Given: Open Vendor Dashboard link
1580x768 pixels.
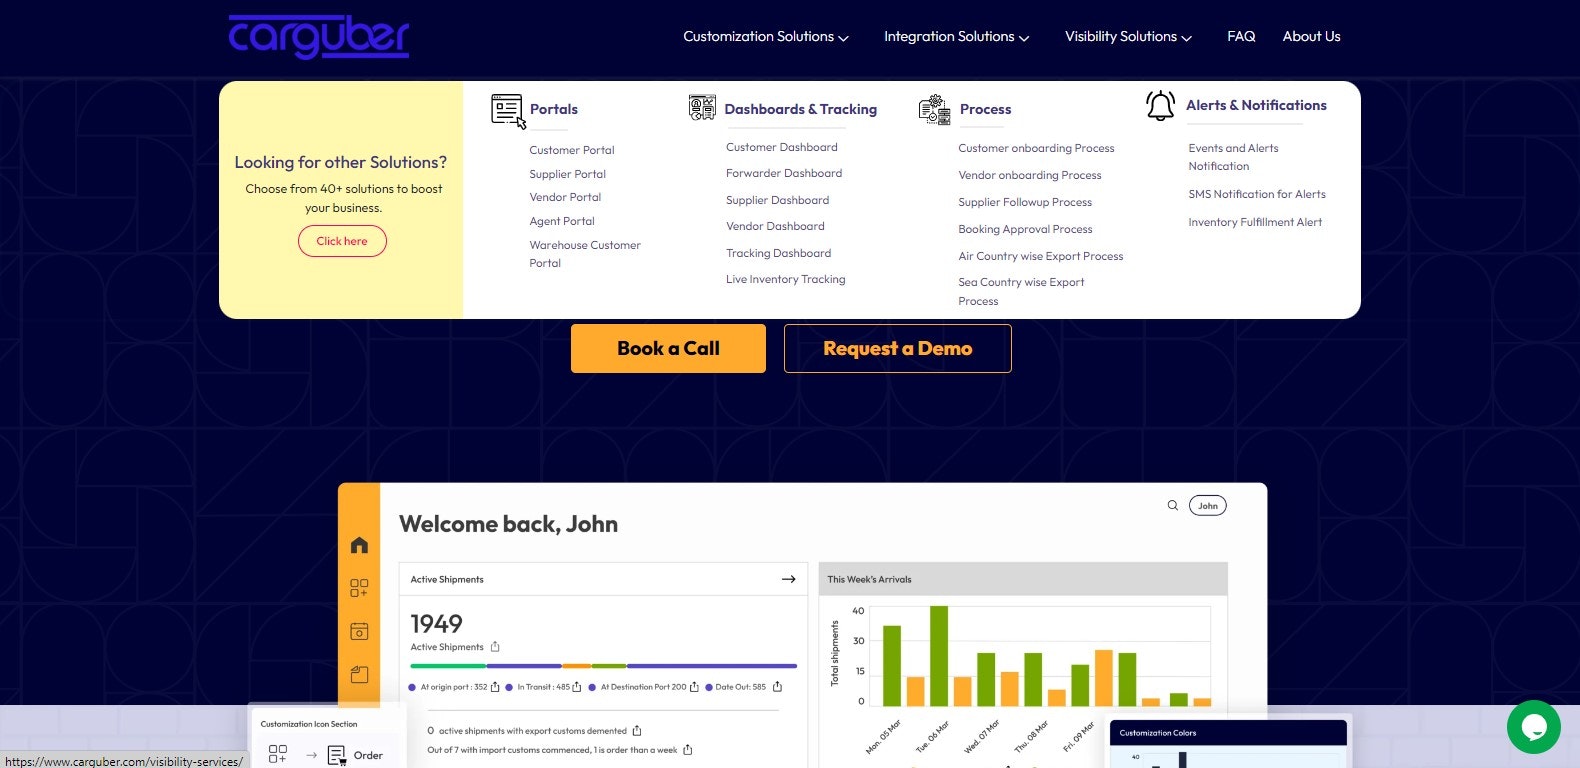Looking at the screenshot, I should pos(775,226).
